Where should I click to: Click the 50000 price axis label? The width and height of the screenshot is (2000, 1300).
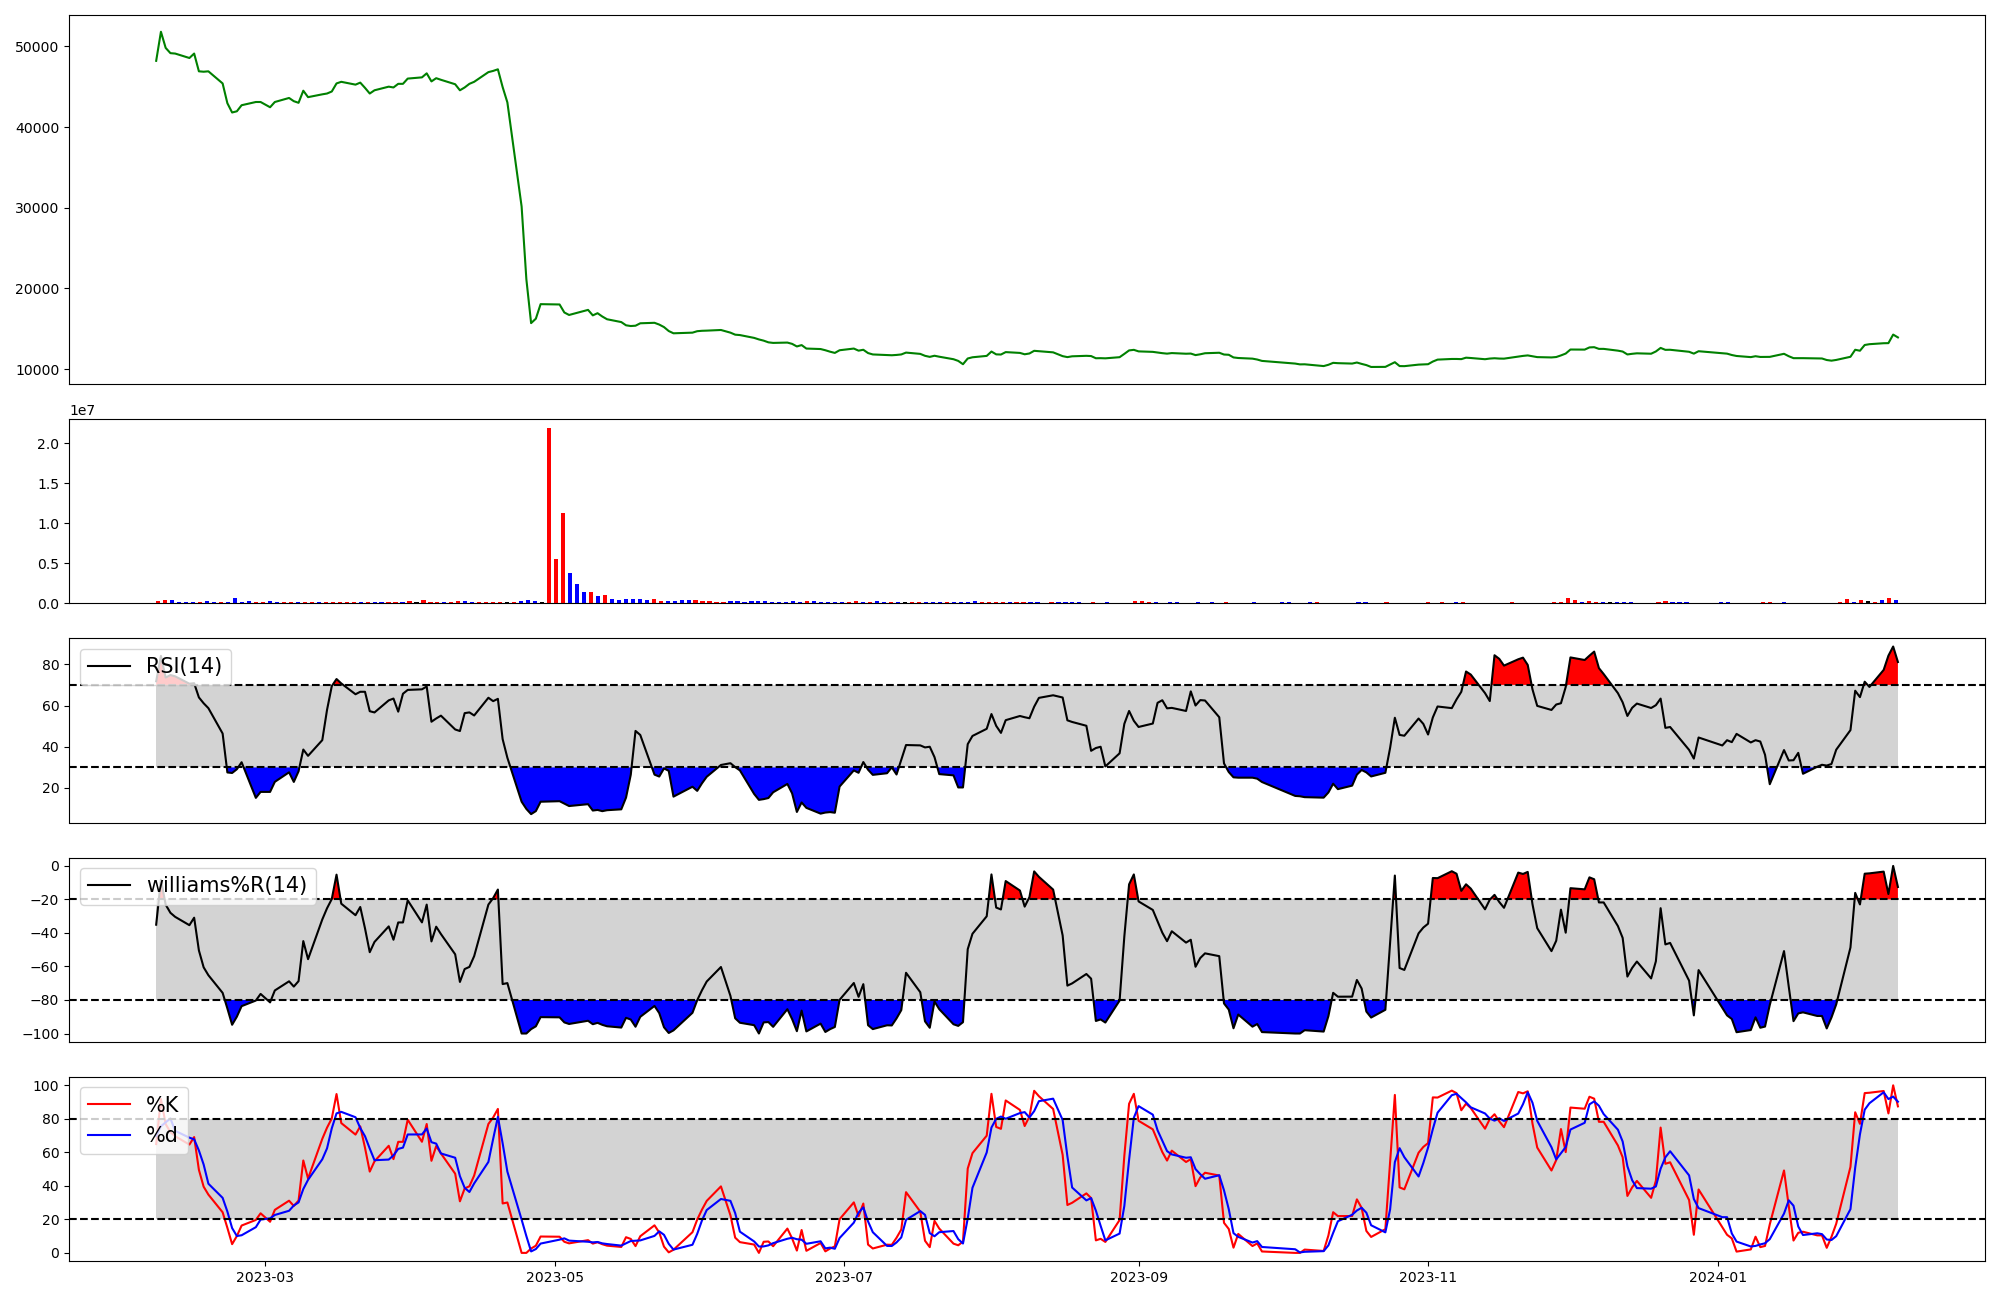point(37,47)
